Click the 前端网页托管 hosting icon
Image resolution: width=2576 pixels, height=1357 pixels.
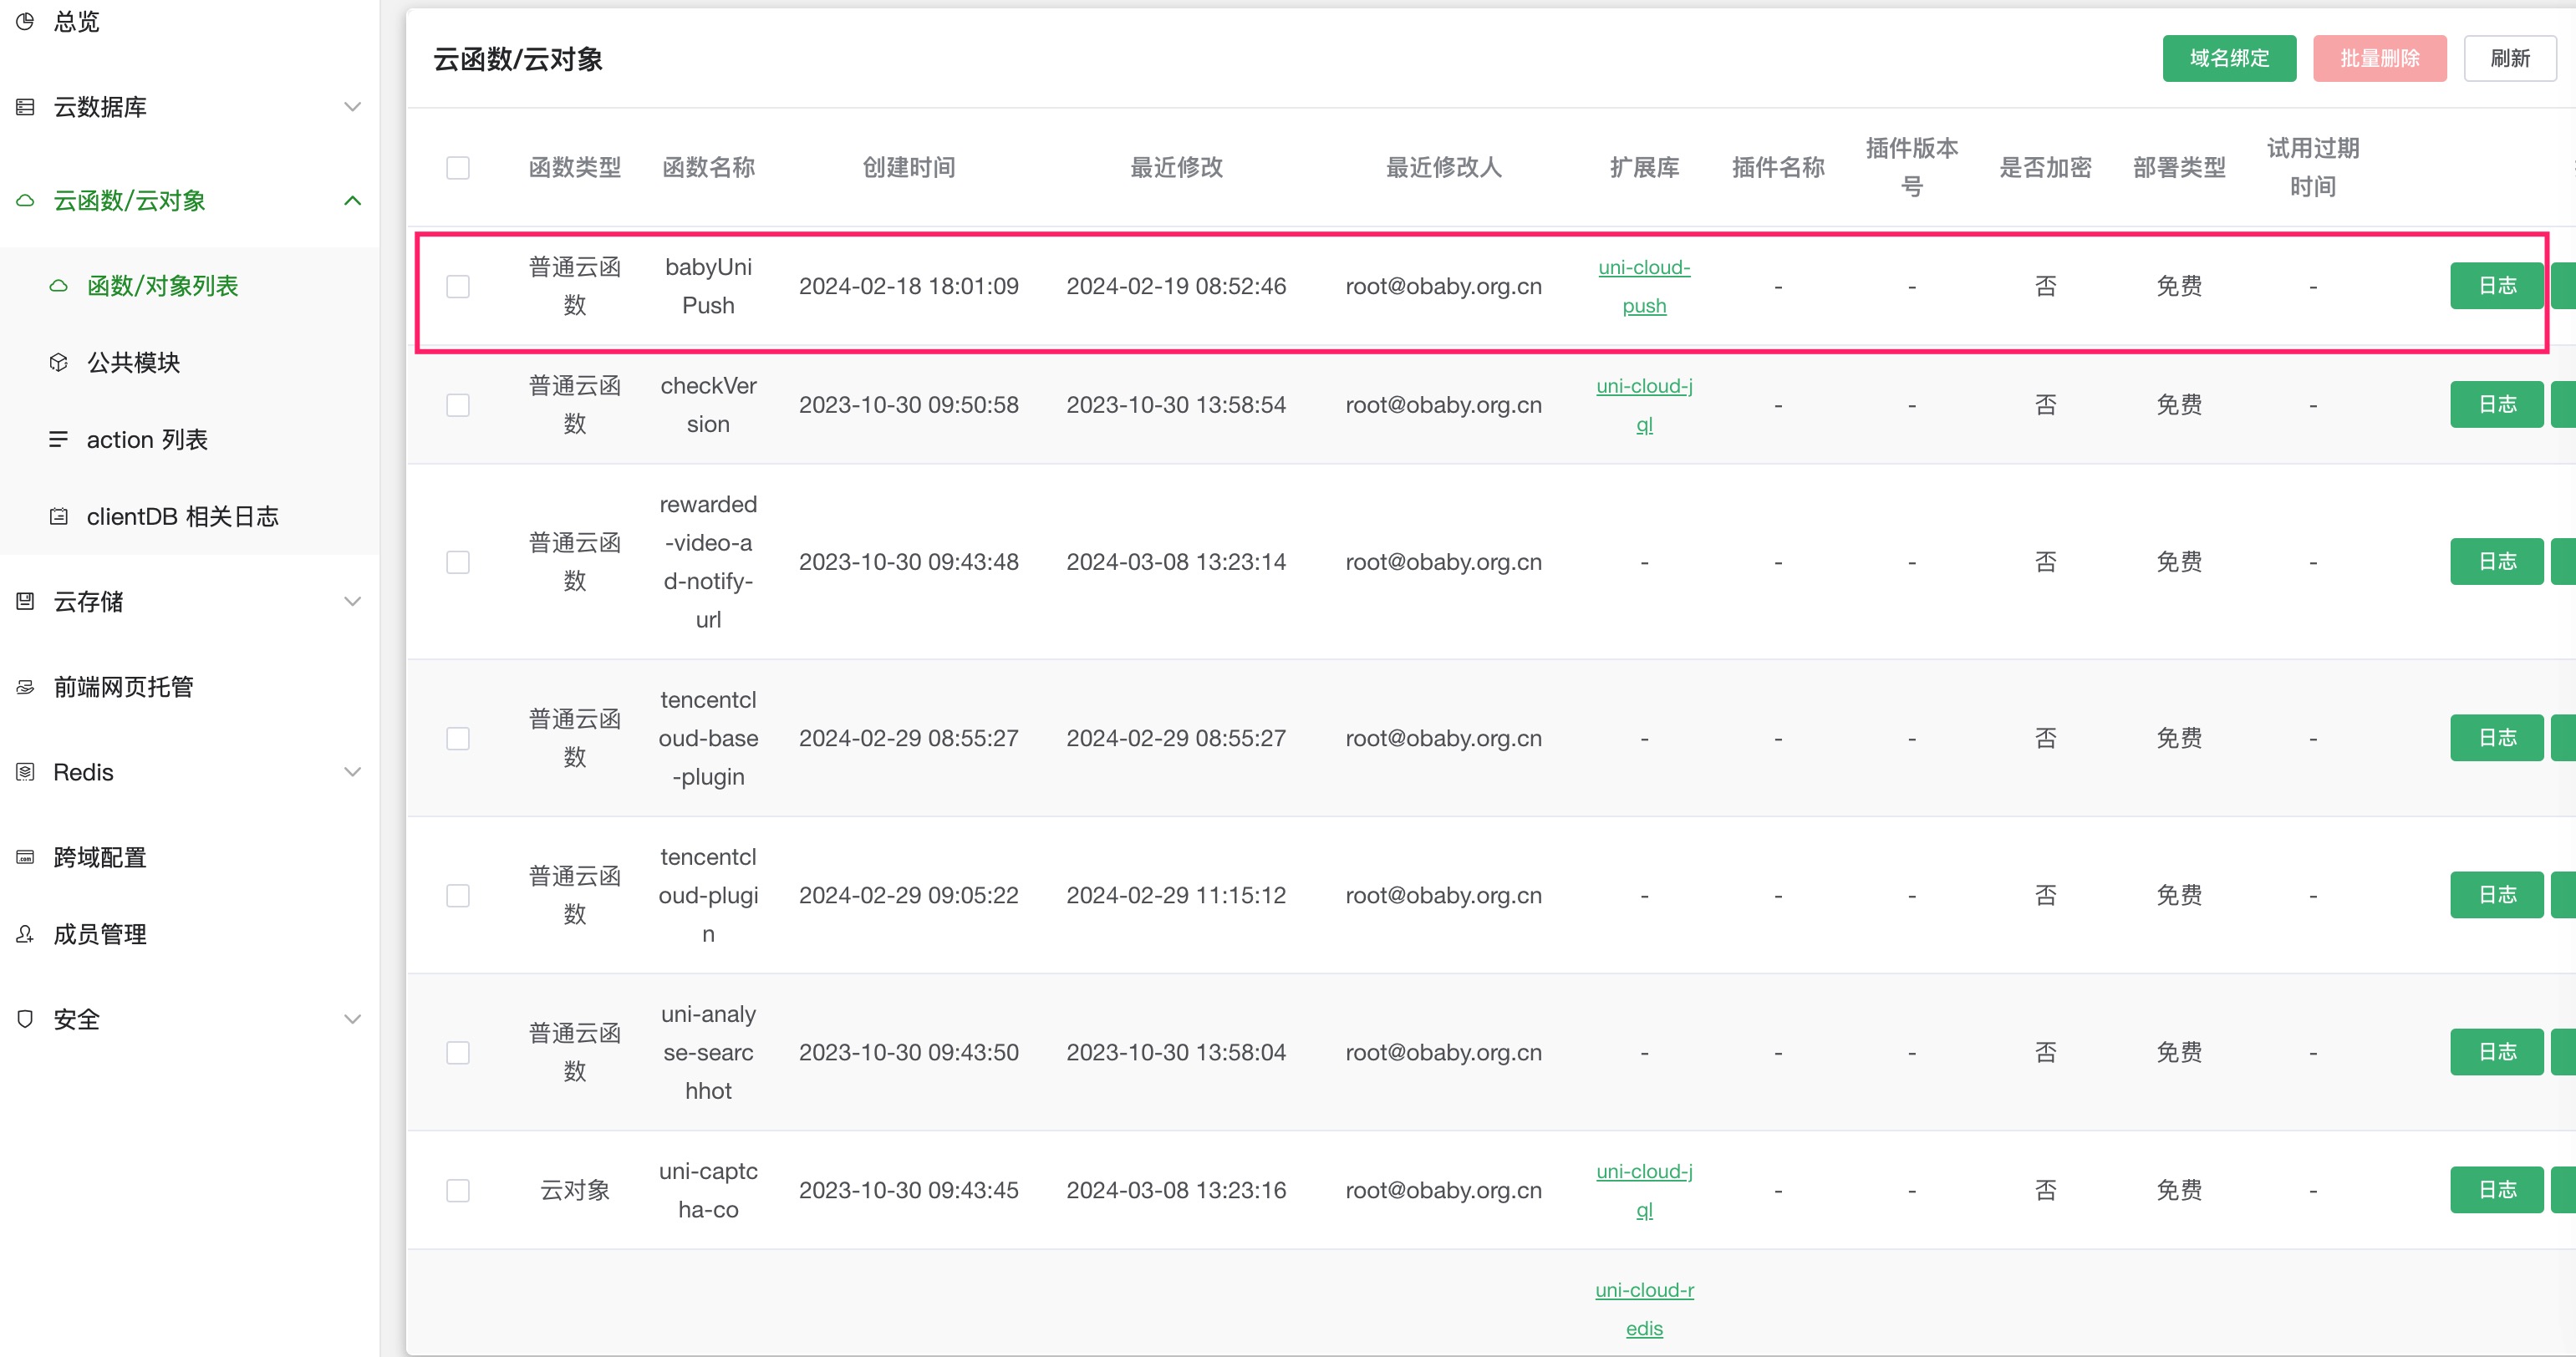[x=25, y=687]
